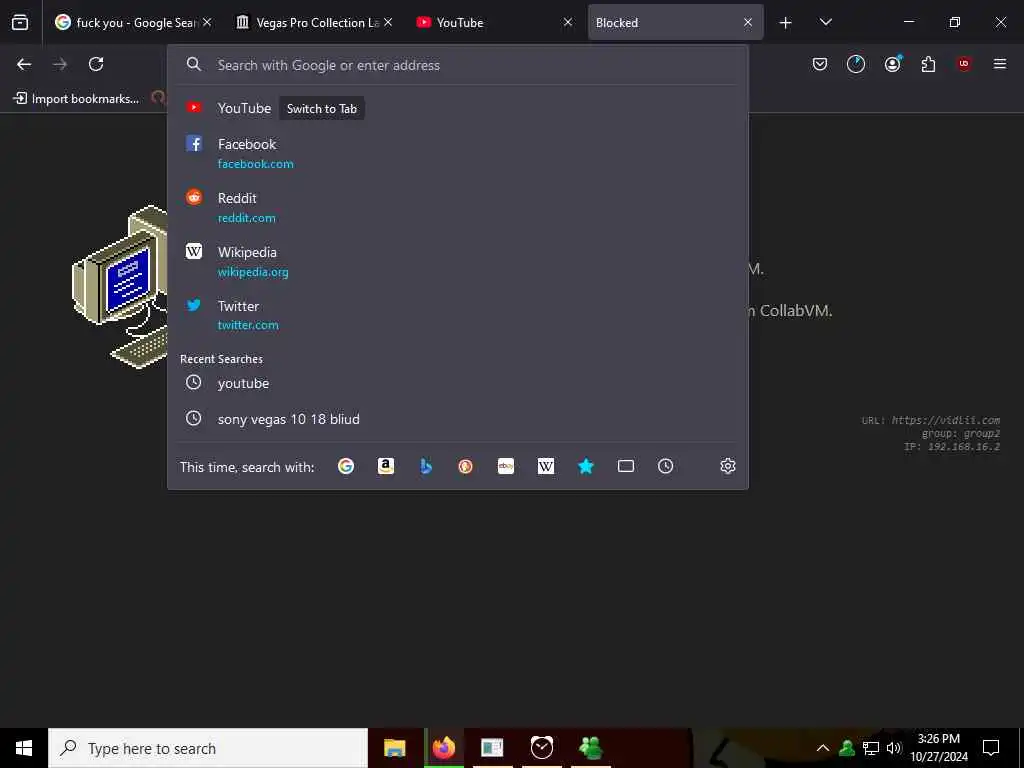This screenshot has height=768, width=1024.
Task: Open File Explorer from taskbar
Action: (394, 748)
